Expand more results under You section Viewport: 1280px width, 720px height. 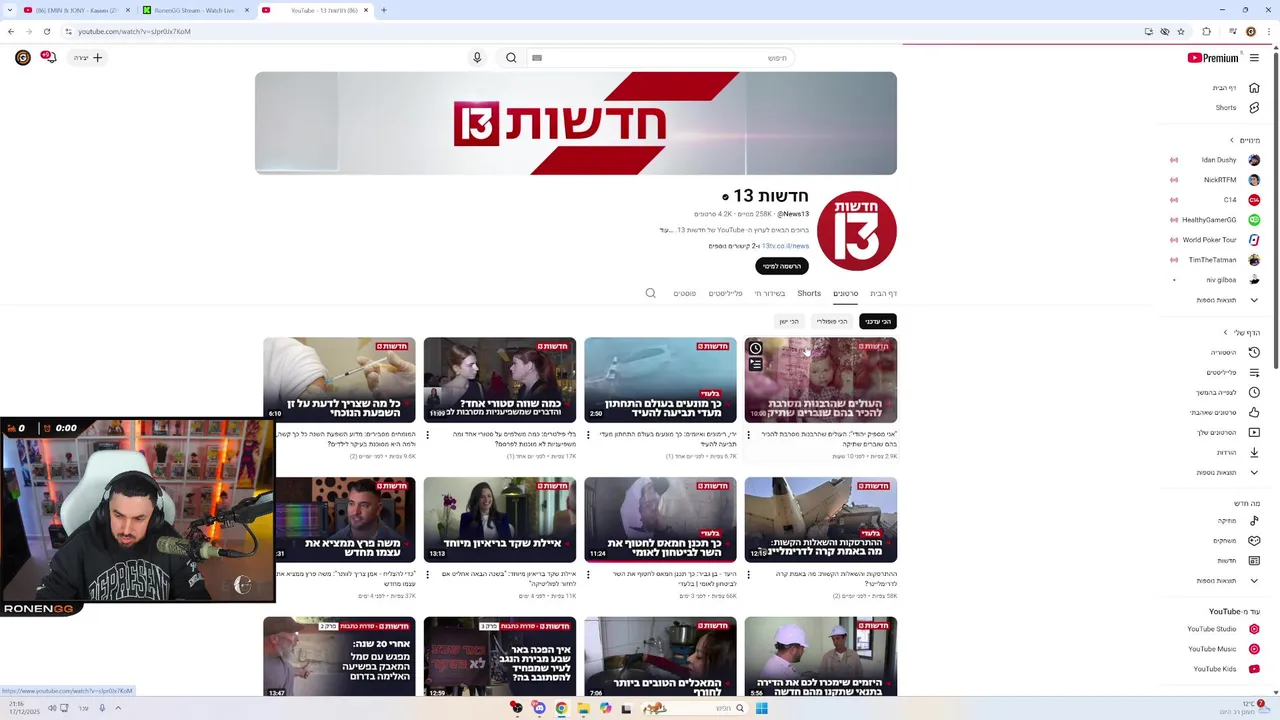[1226, 472]
